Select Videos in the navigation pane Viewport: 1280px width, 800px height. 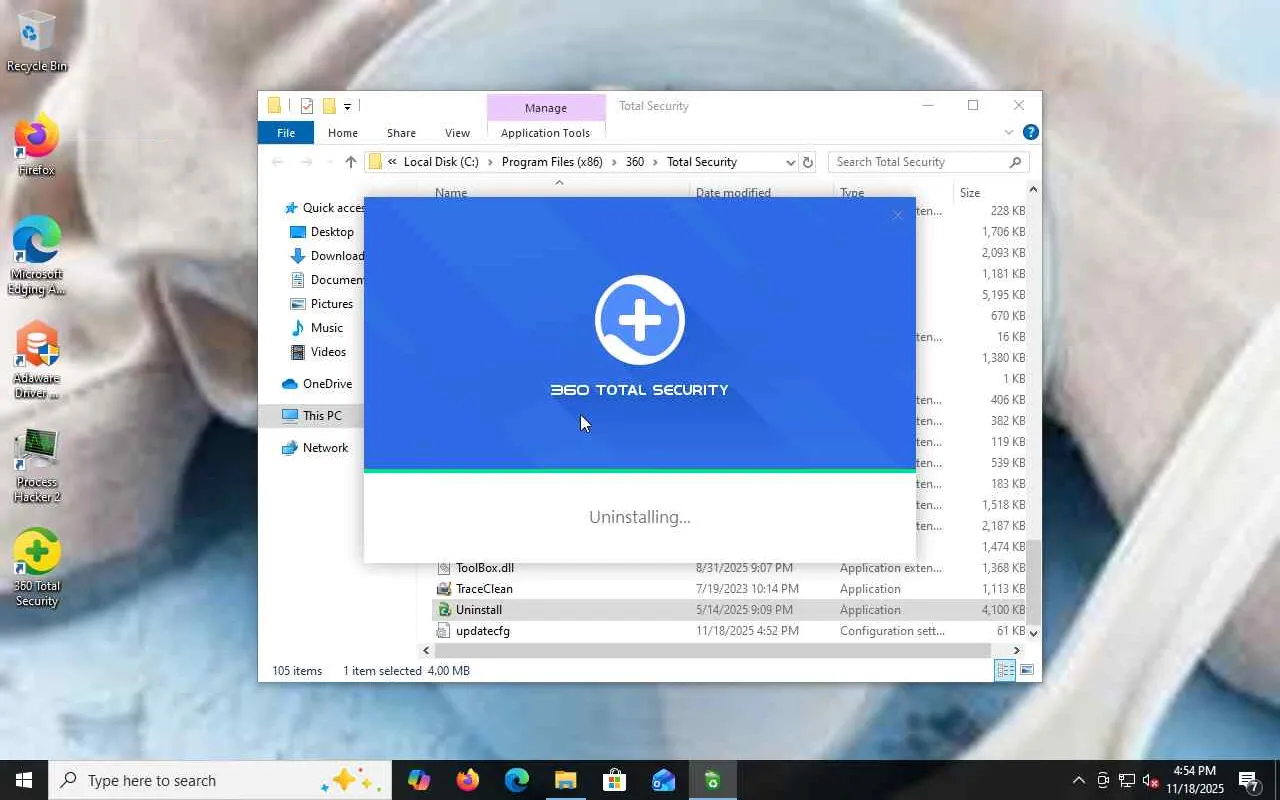328,352
